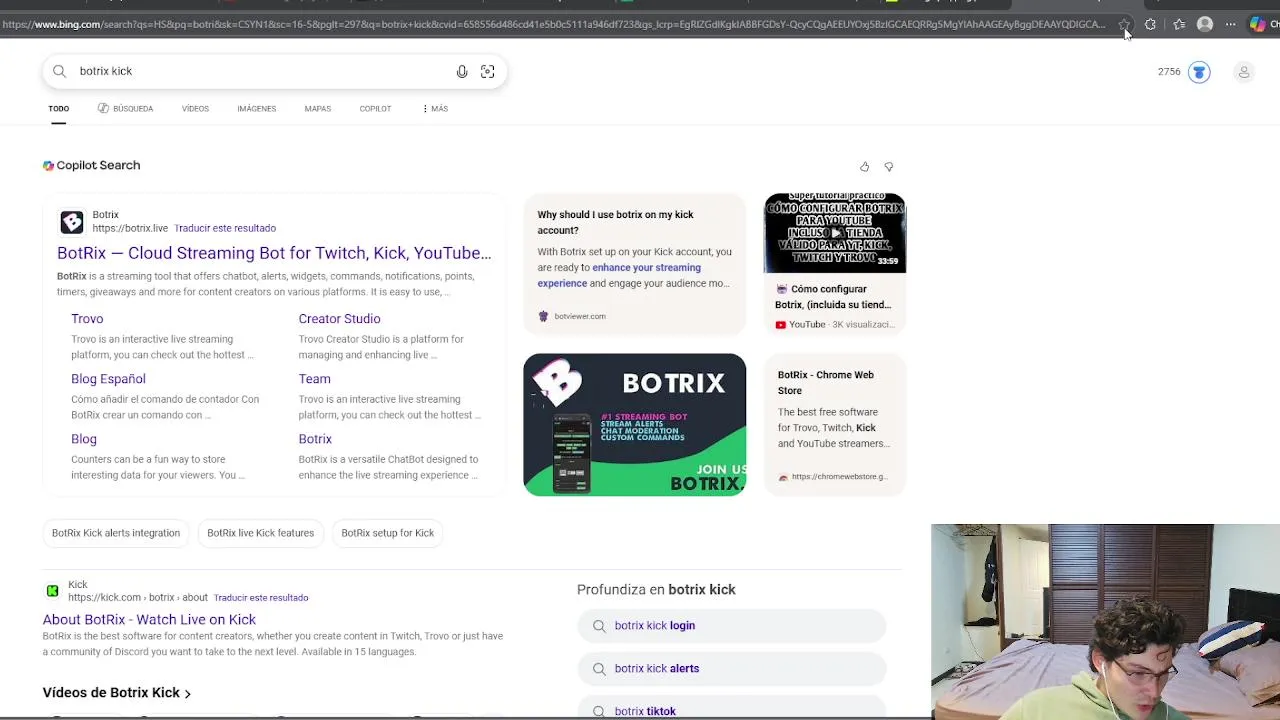1280x720 pixels.
Task: Click the browser address bar URL
Action: 553,24
